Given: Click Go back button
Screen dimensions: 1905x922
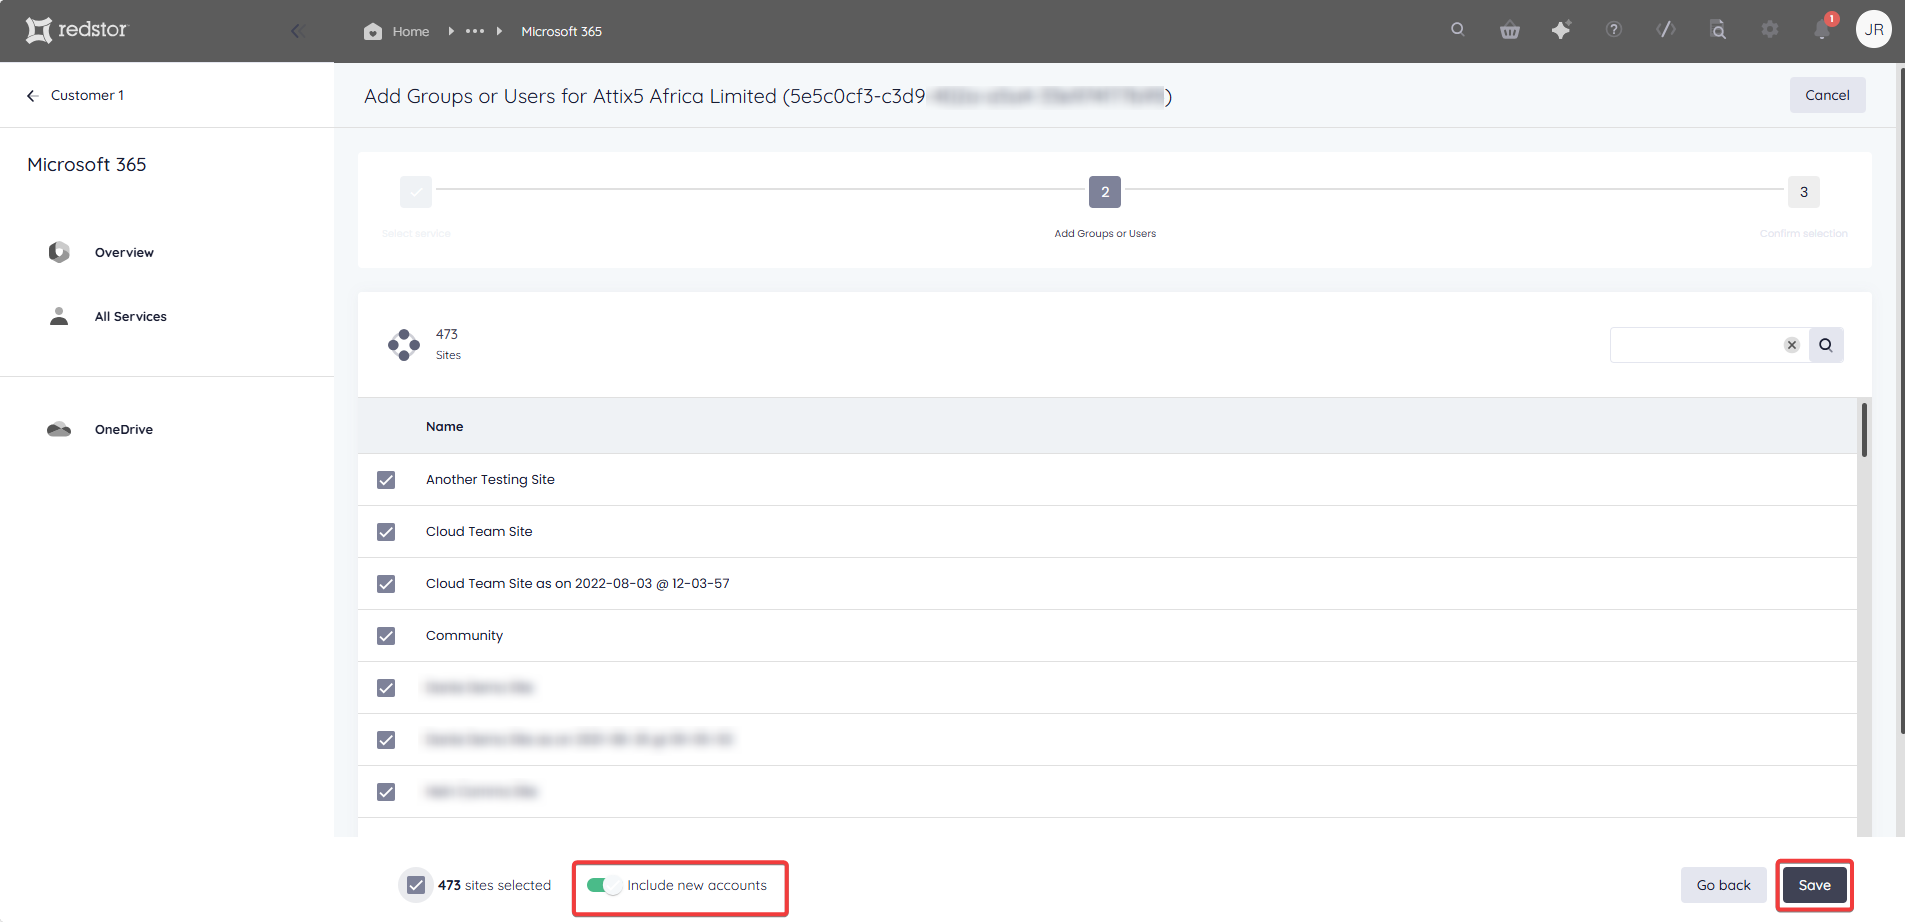Looking at the screenshot, I should (1723, 885).
